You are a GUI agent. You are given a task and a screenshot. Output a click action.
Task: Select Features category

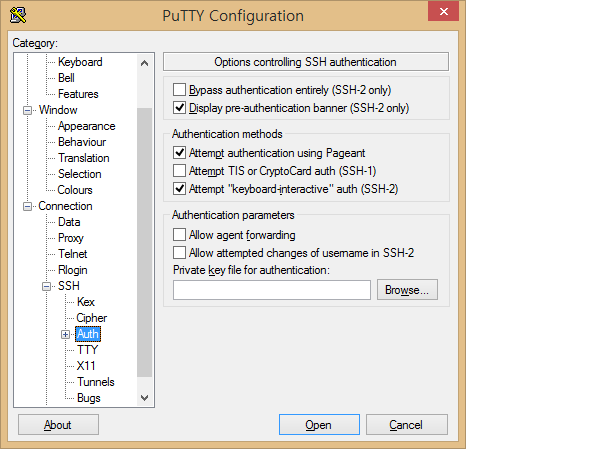pyautogui.click(x=78, y=94)
